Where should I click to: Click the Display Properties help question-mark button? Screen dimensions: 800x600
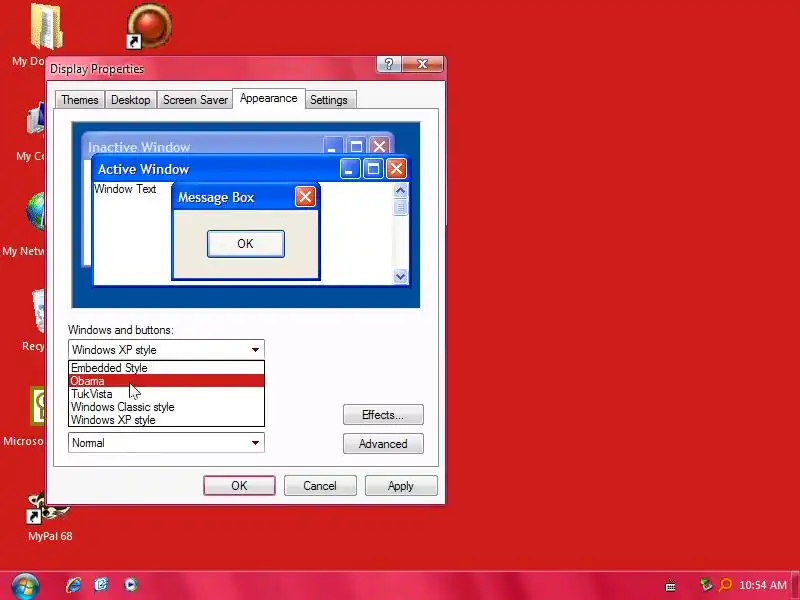click(389, 64)
